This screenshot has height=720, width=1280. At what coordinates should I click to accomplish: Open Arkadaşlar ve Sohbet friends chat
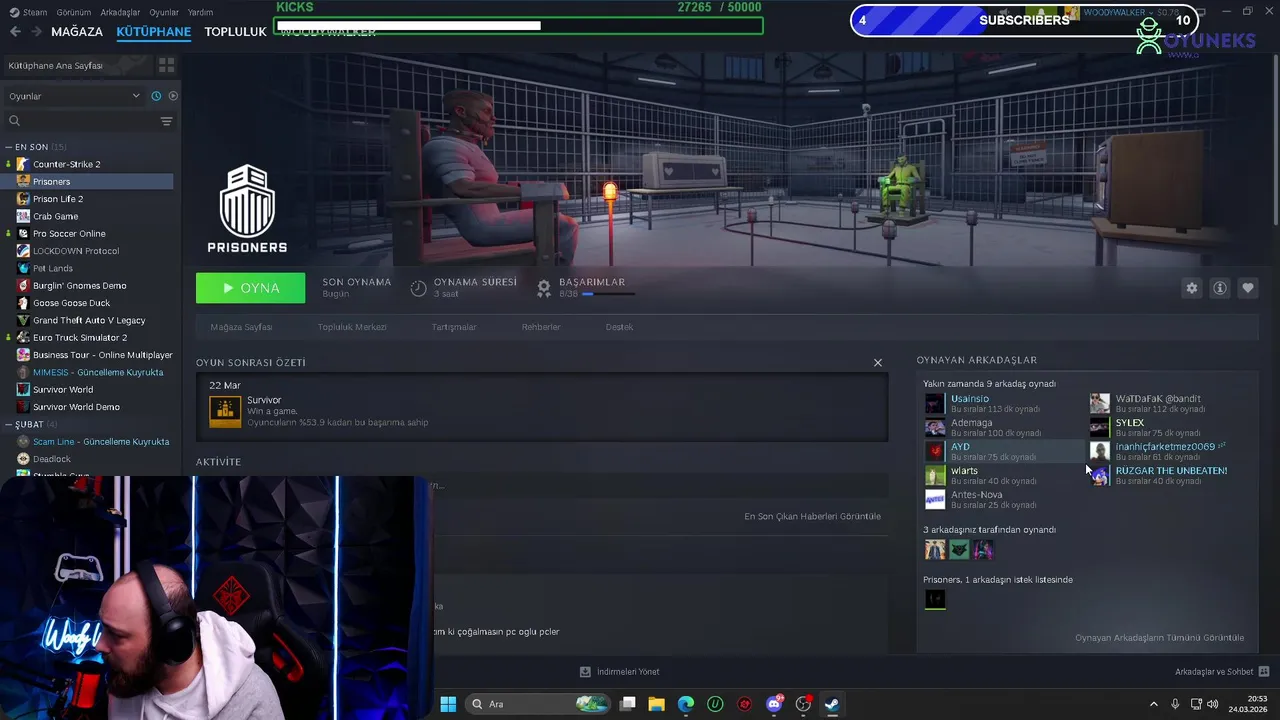1222,672
